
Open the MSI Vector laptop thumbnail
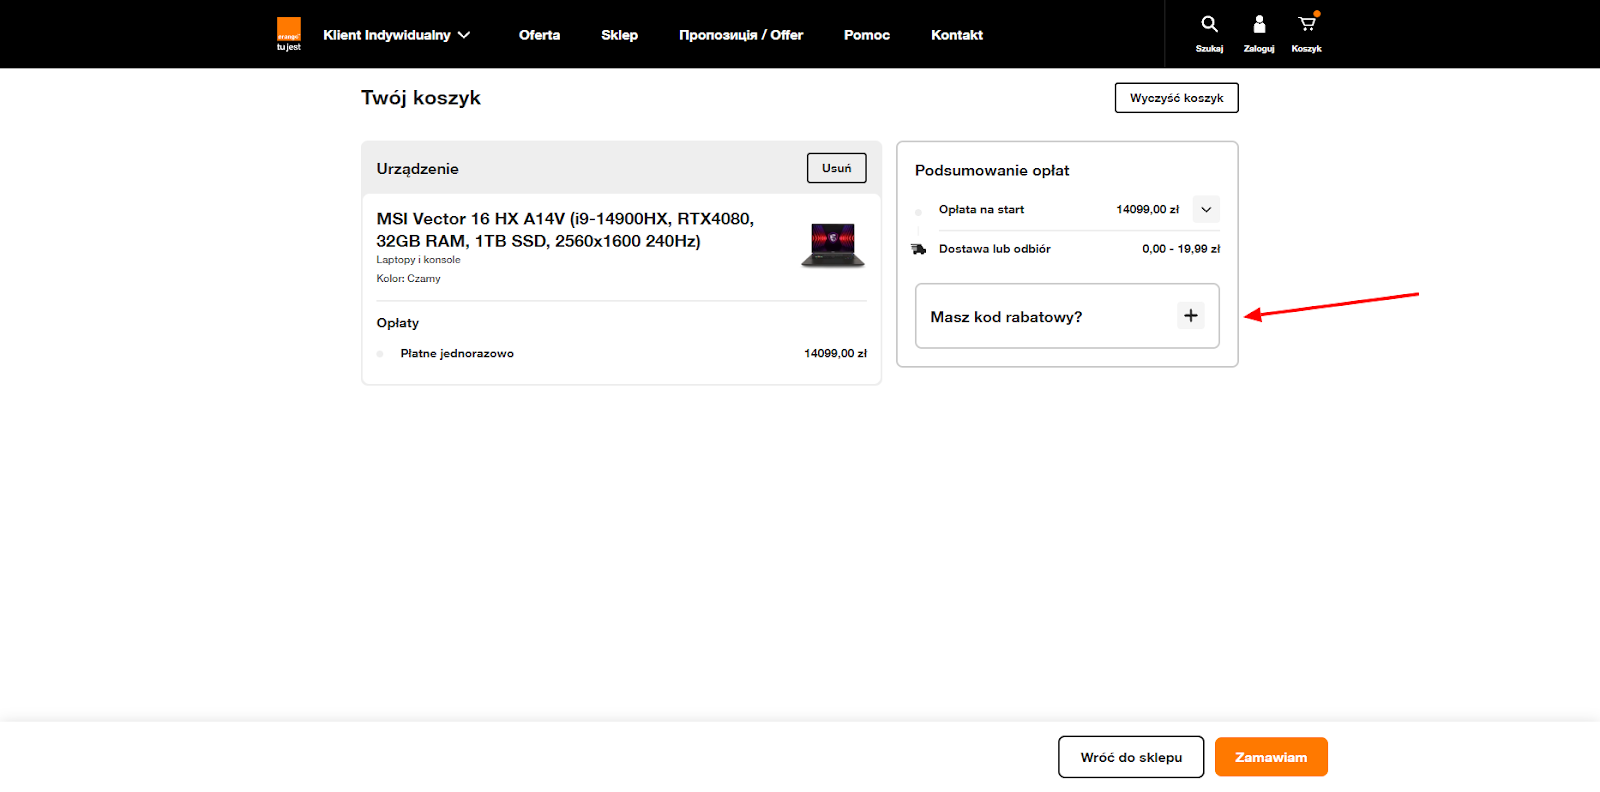(833, 245)
